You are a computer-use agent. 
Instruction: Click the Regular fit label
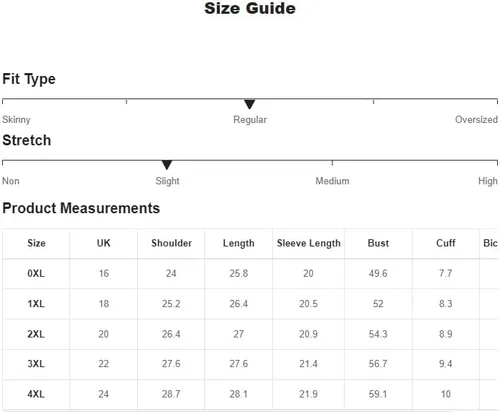[x=250, y=119]
